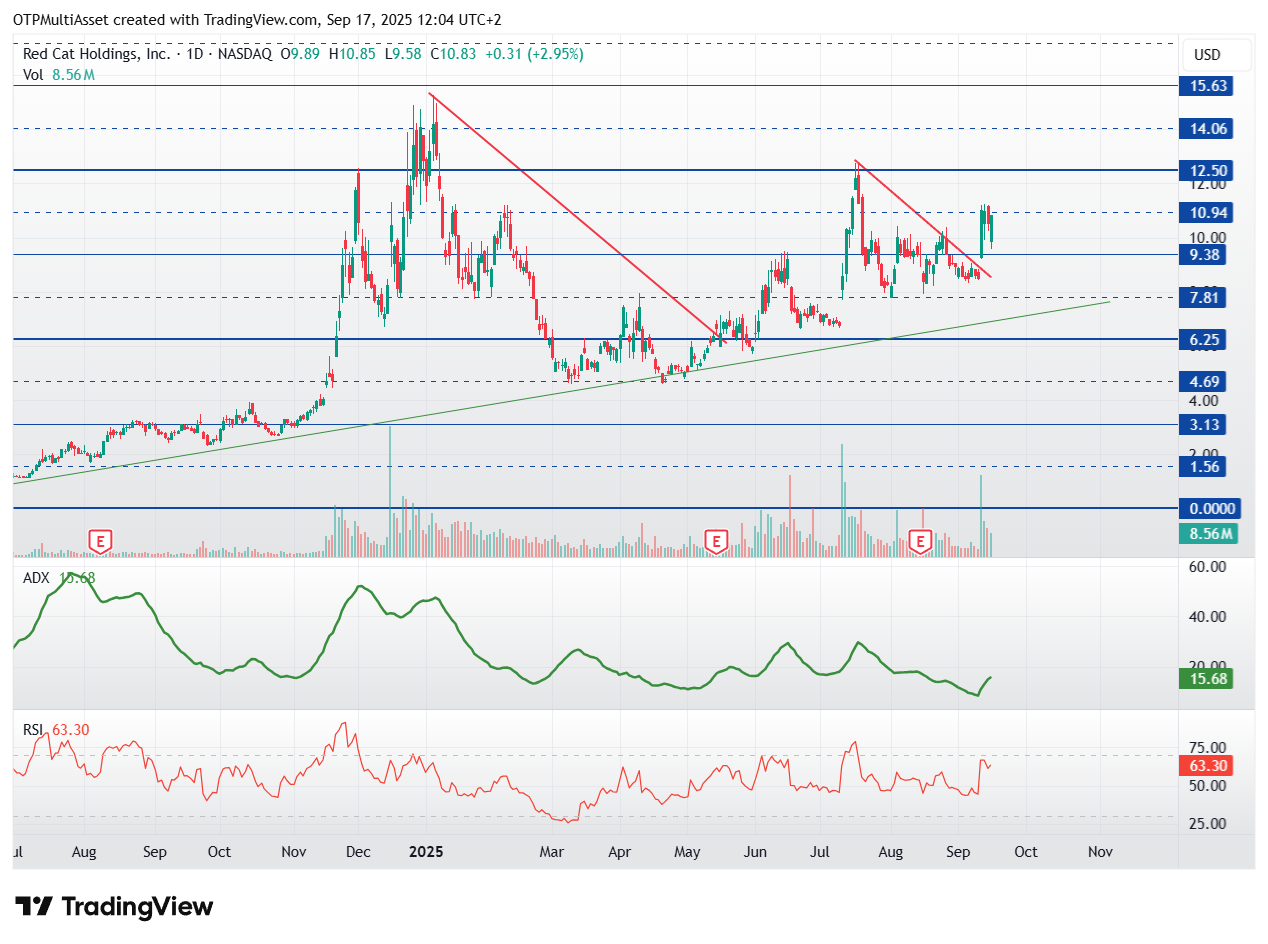Screen dimensions: 1268x944
Task: Click the earnings E marker near August 2024
Action: click(x=100, y=541)
